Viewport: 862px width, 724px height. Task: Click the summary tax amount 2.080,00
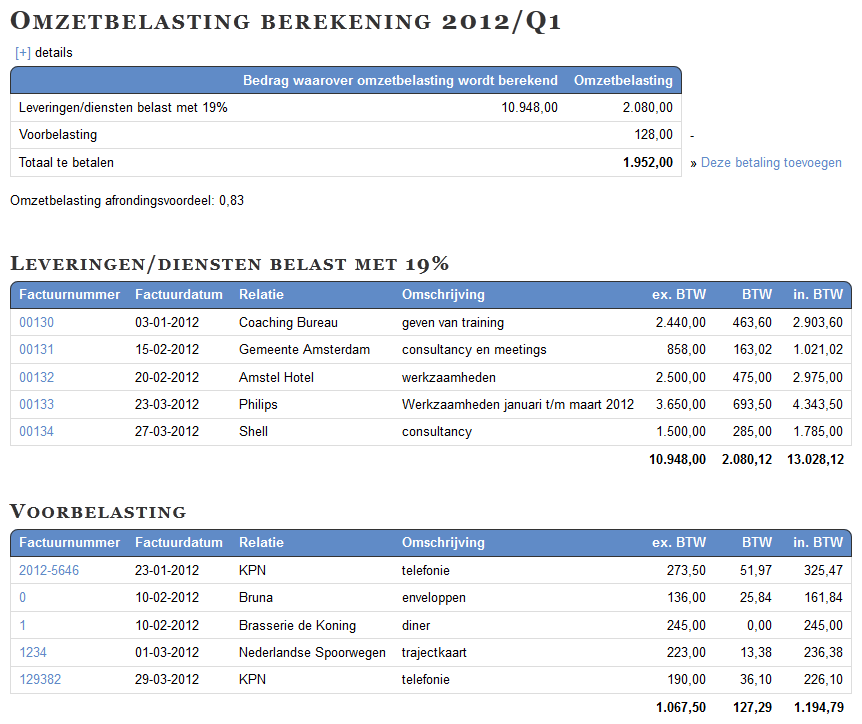click(648, 108)
